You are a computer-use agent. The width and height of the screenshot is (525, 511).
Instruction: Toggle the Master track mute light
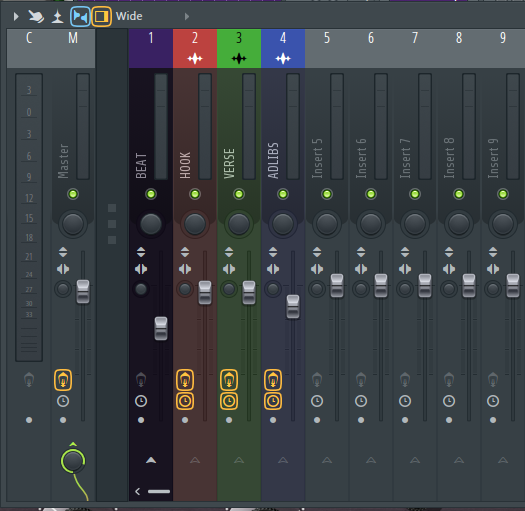point(73,194)
